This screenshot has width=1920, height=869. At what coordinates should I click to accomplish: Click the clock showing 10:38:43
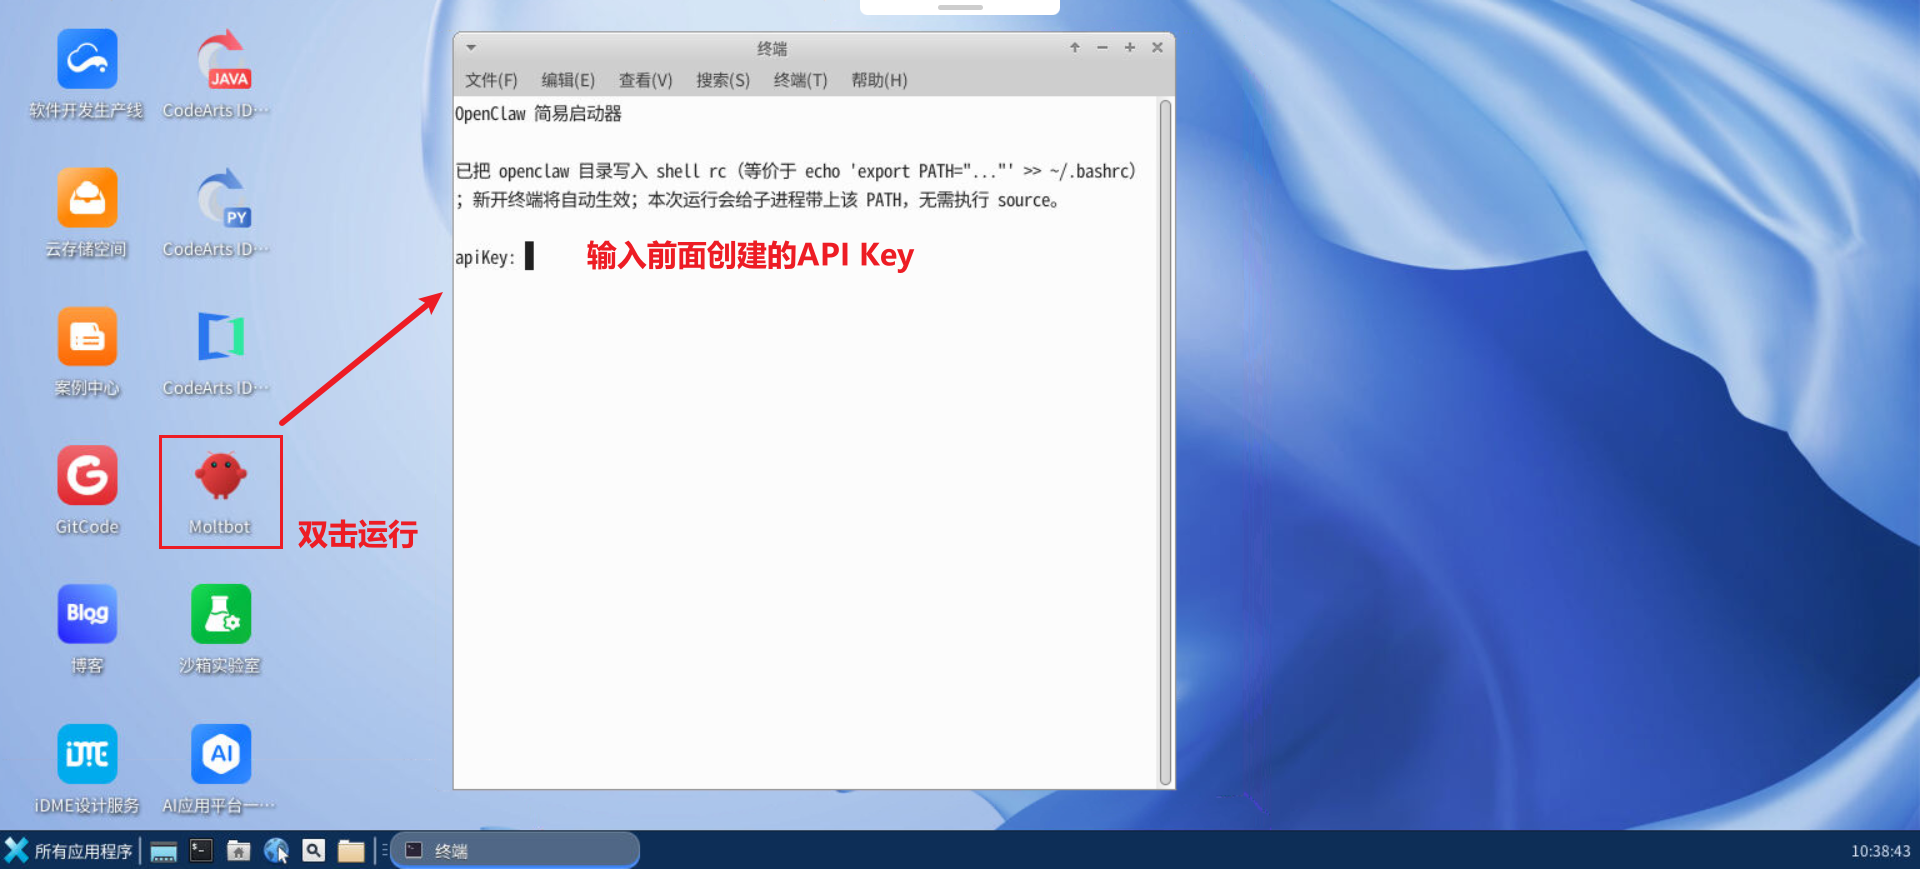pos(1880,851)
